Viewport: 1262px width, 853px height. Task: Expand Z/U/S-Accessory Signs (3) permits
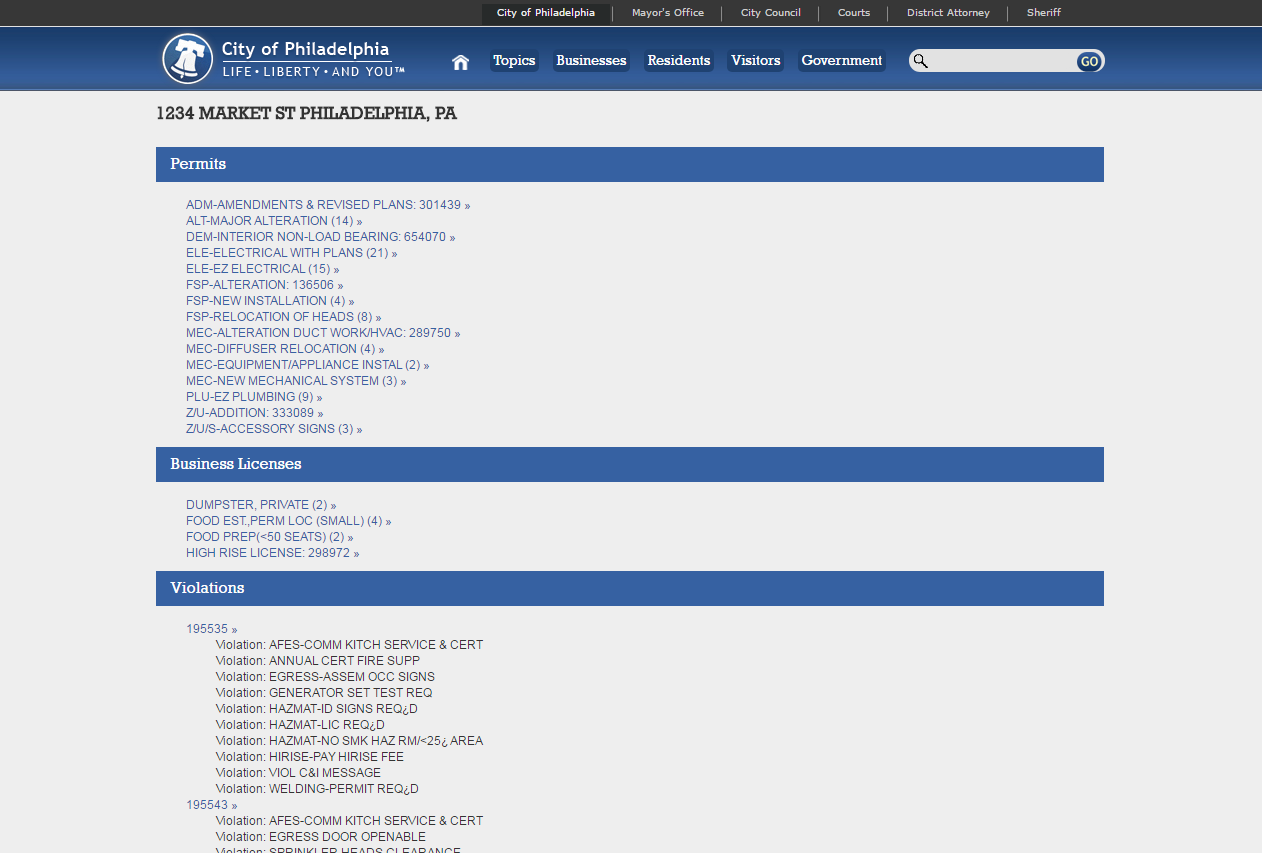tap(274, 429)
